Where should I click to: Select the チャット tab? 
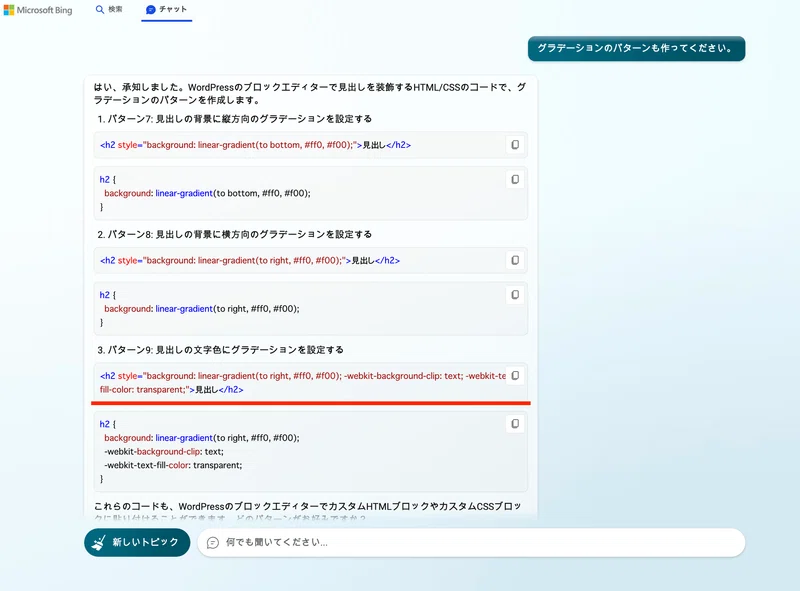click(x=166, y=9)
